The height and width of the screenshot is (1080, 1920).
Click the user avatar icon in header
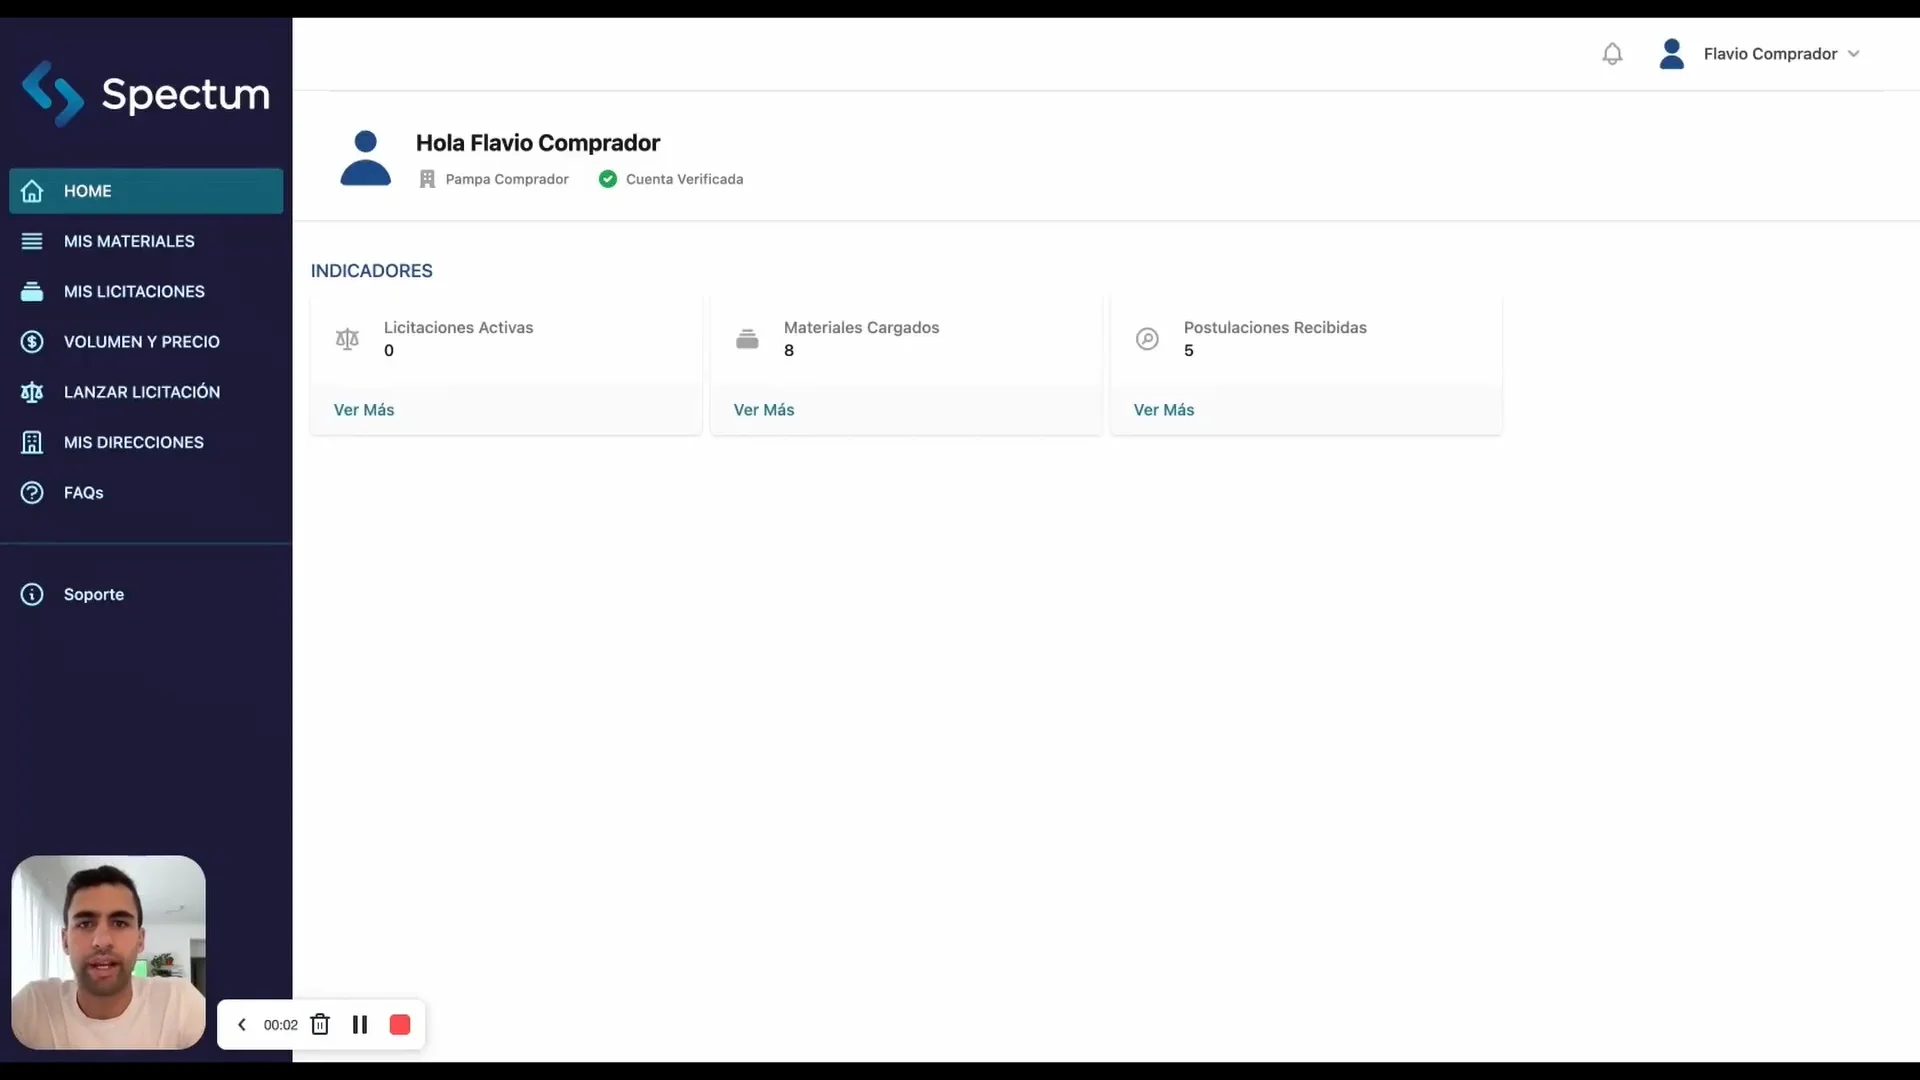tap(1671, 54)
